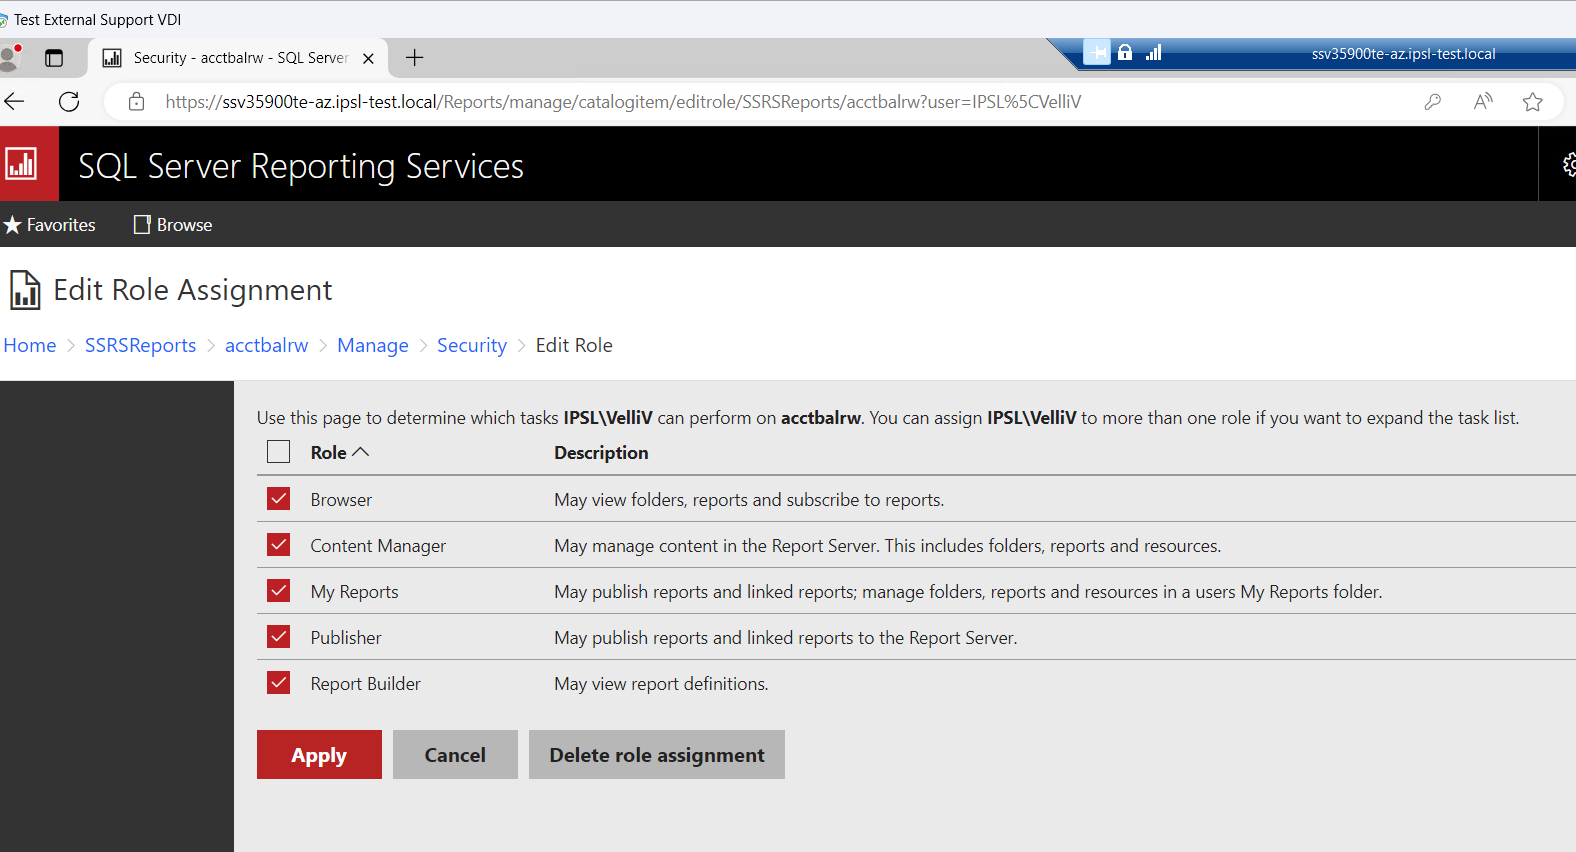Open acctbalrw breadcrumb link

[x=267, y=345]
